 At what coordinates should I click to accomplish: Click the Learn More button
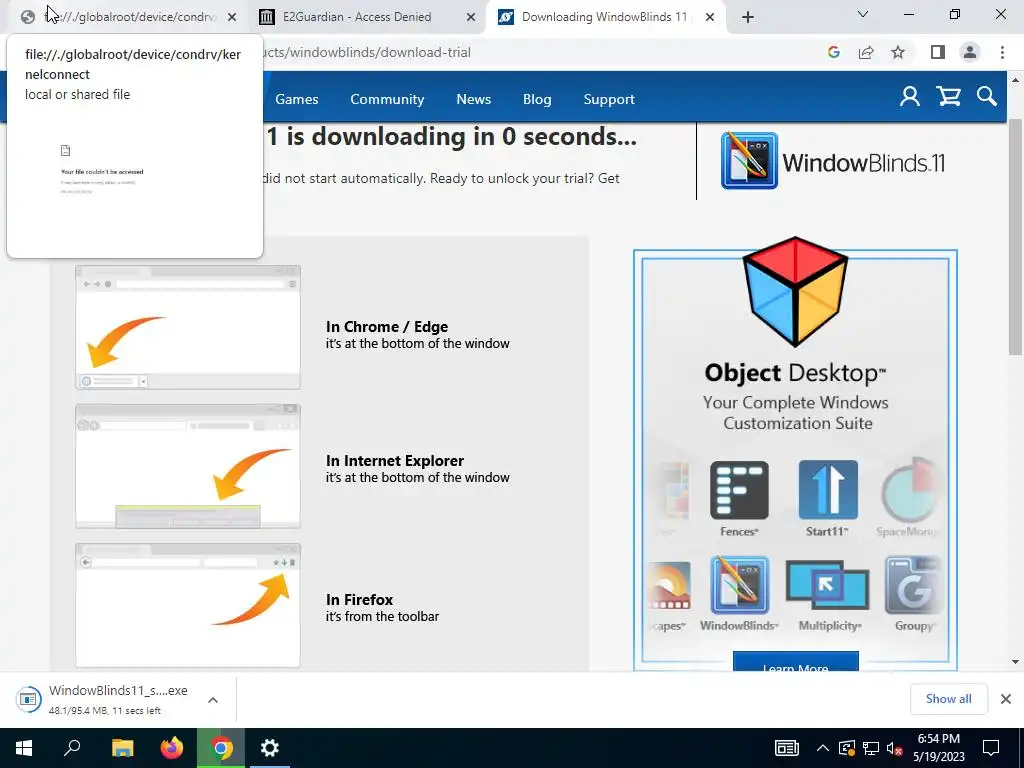click(x=795, y=662)
